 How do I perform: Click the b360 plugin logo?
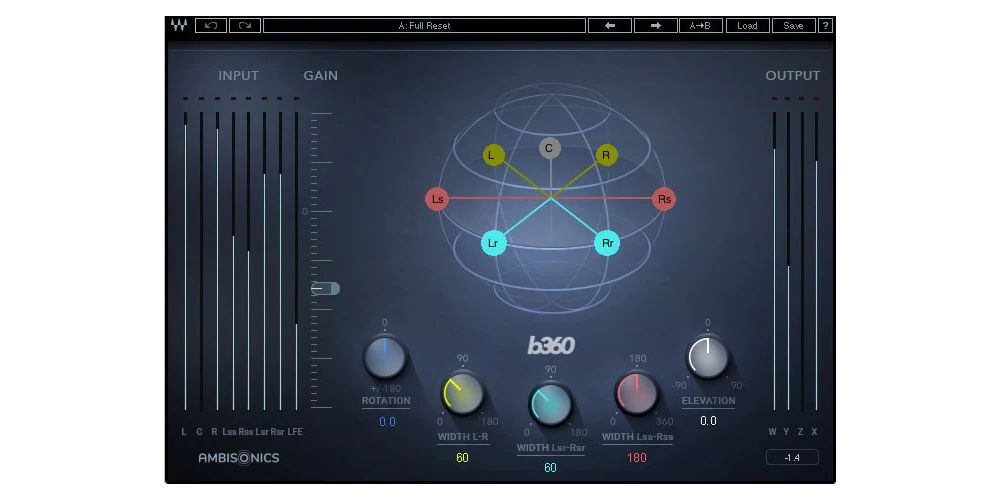click(551, 345)
